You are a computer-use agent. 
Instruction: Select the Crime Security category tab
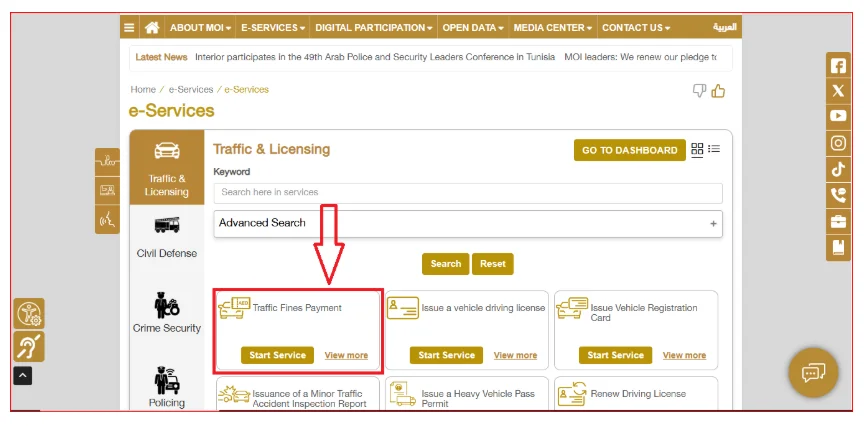pos(167,313)
